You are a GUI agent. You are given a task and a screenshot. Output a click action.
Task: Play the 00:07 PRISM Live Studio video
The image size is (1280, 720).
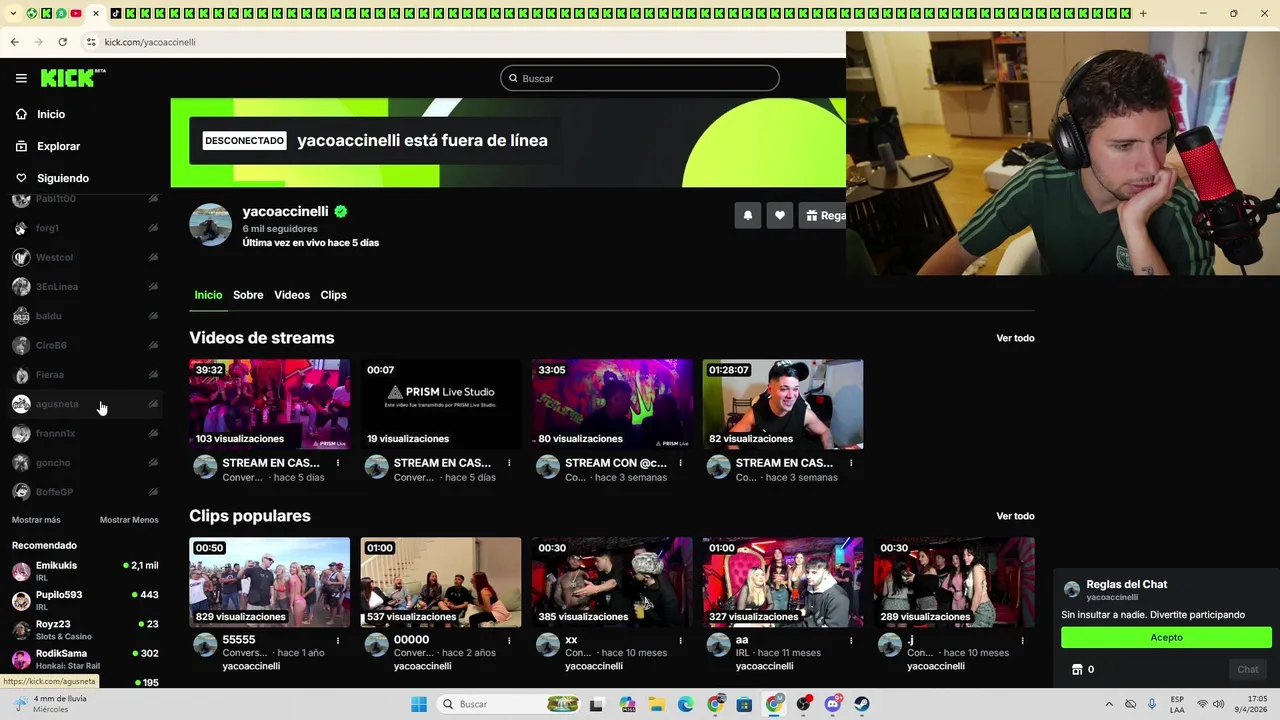click(441, 404)
